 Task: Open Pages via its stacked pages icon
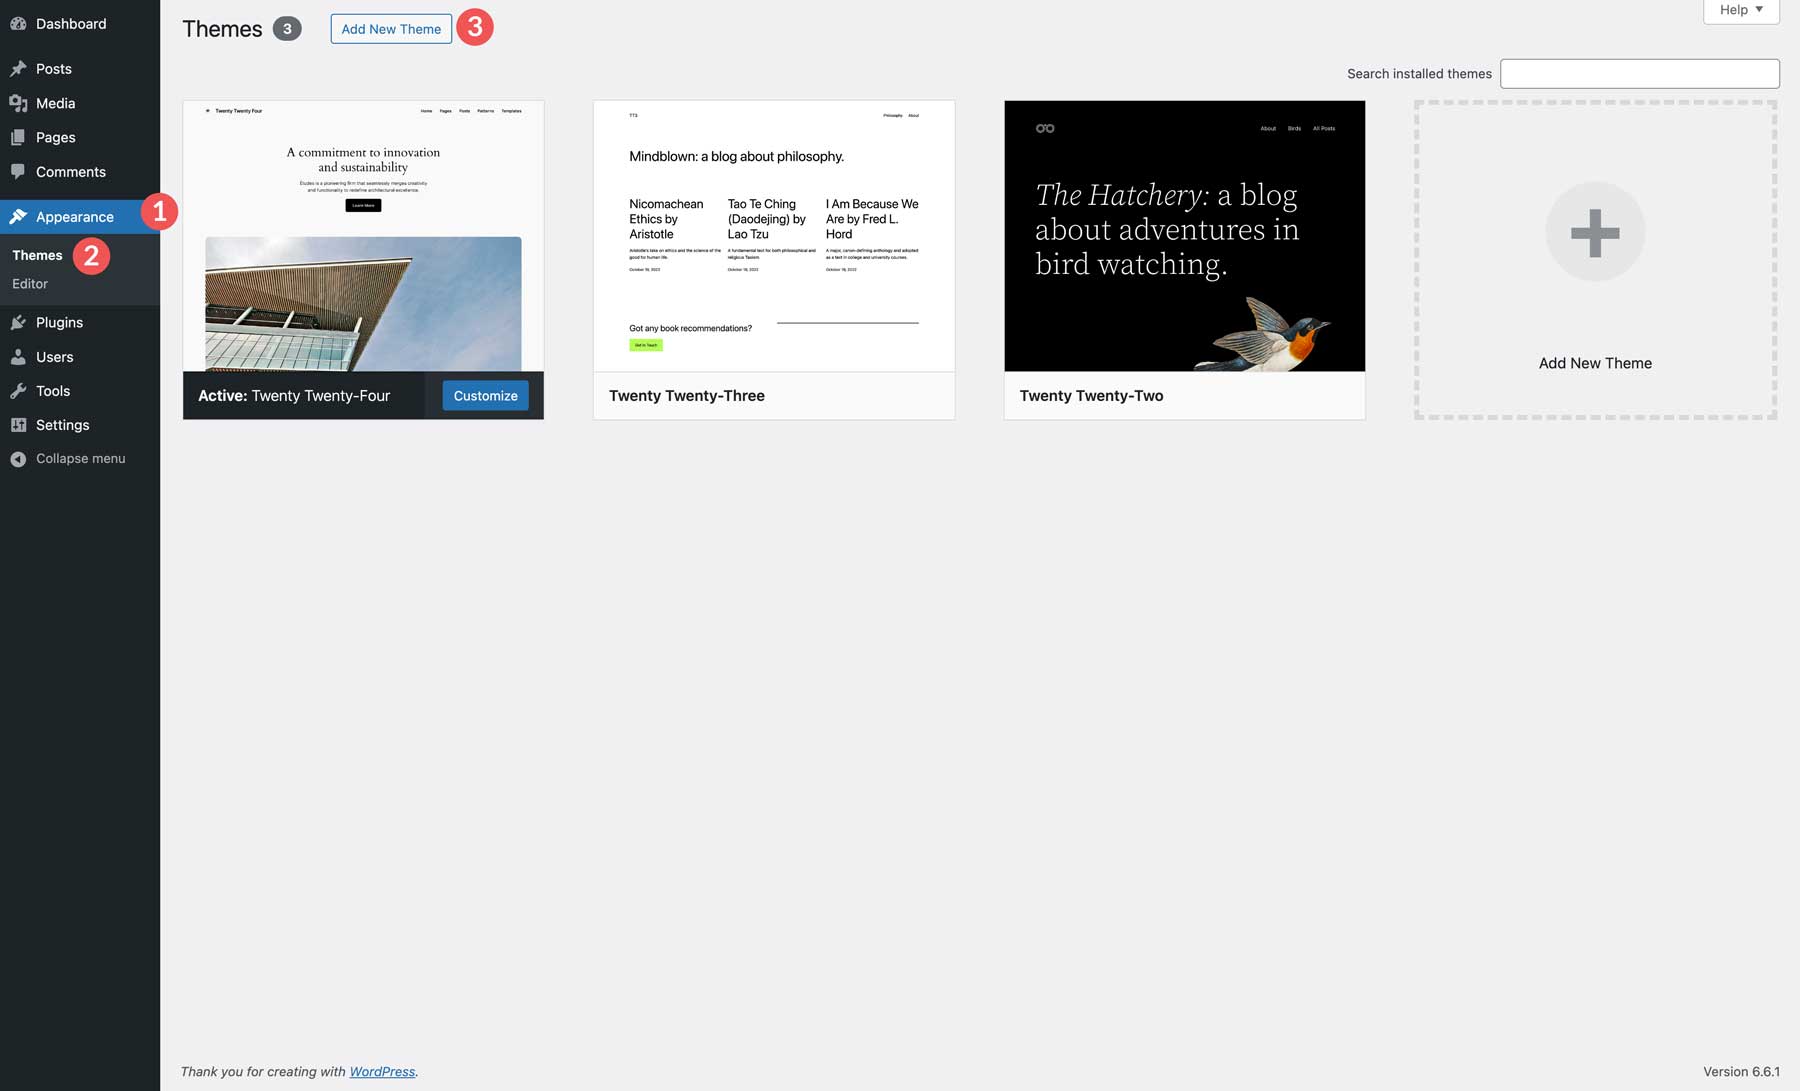18,137
